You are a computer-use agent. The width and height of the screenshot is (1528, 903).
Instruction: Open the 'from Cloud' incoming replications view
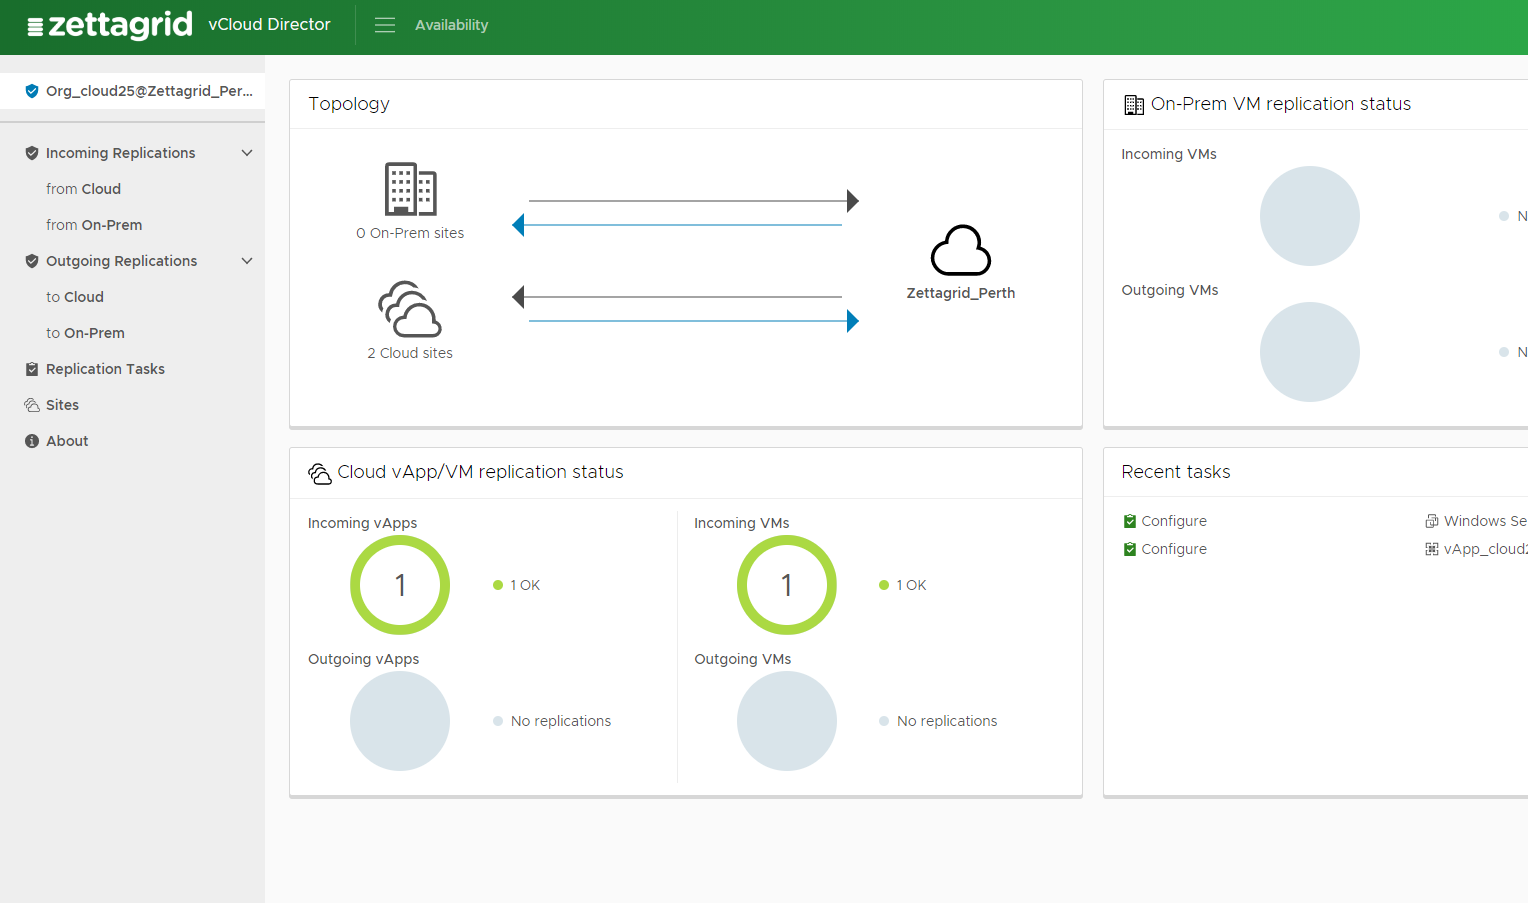(84, 188)
